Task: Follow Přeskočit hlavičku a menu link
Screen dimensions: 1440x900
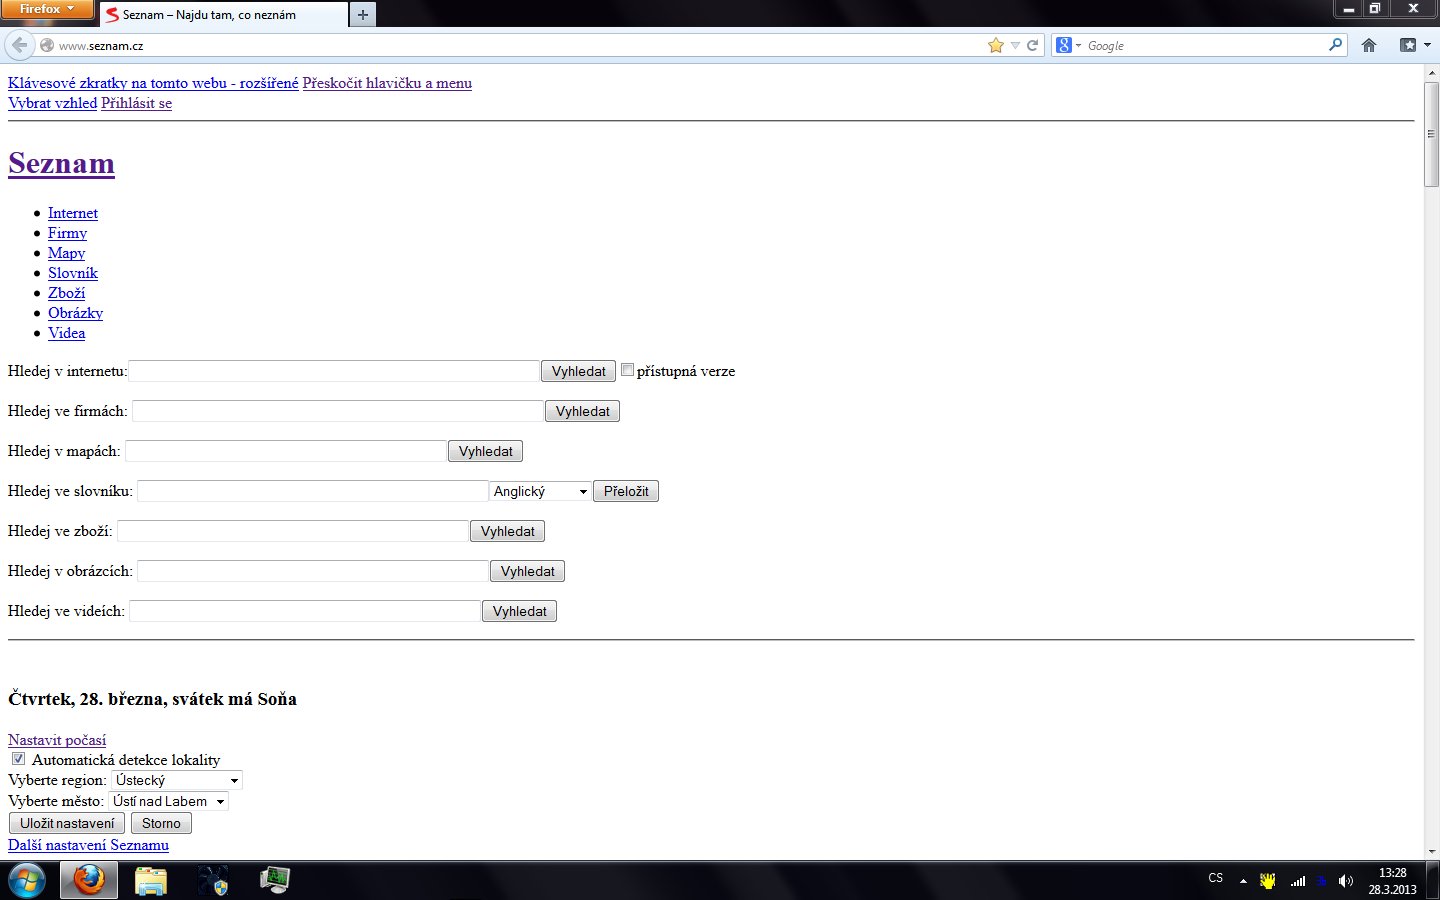Action: pyautogui.click(x=387, y=83)
